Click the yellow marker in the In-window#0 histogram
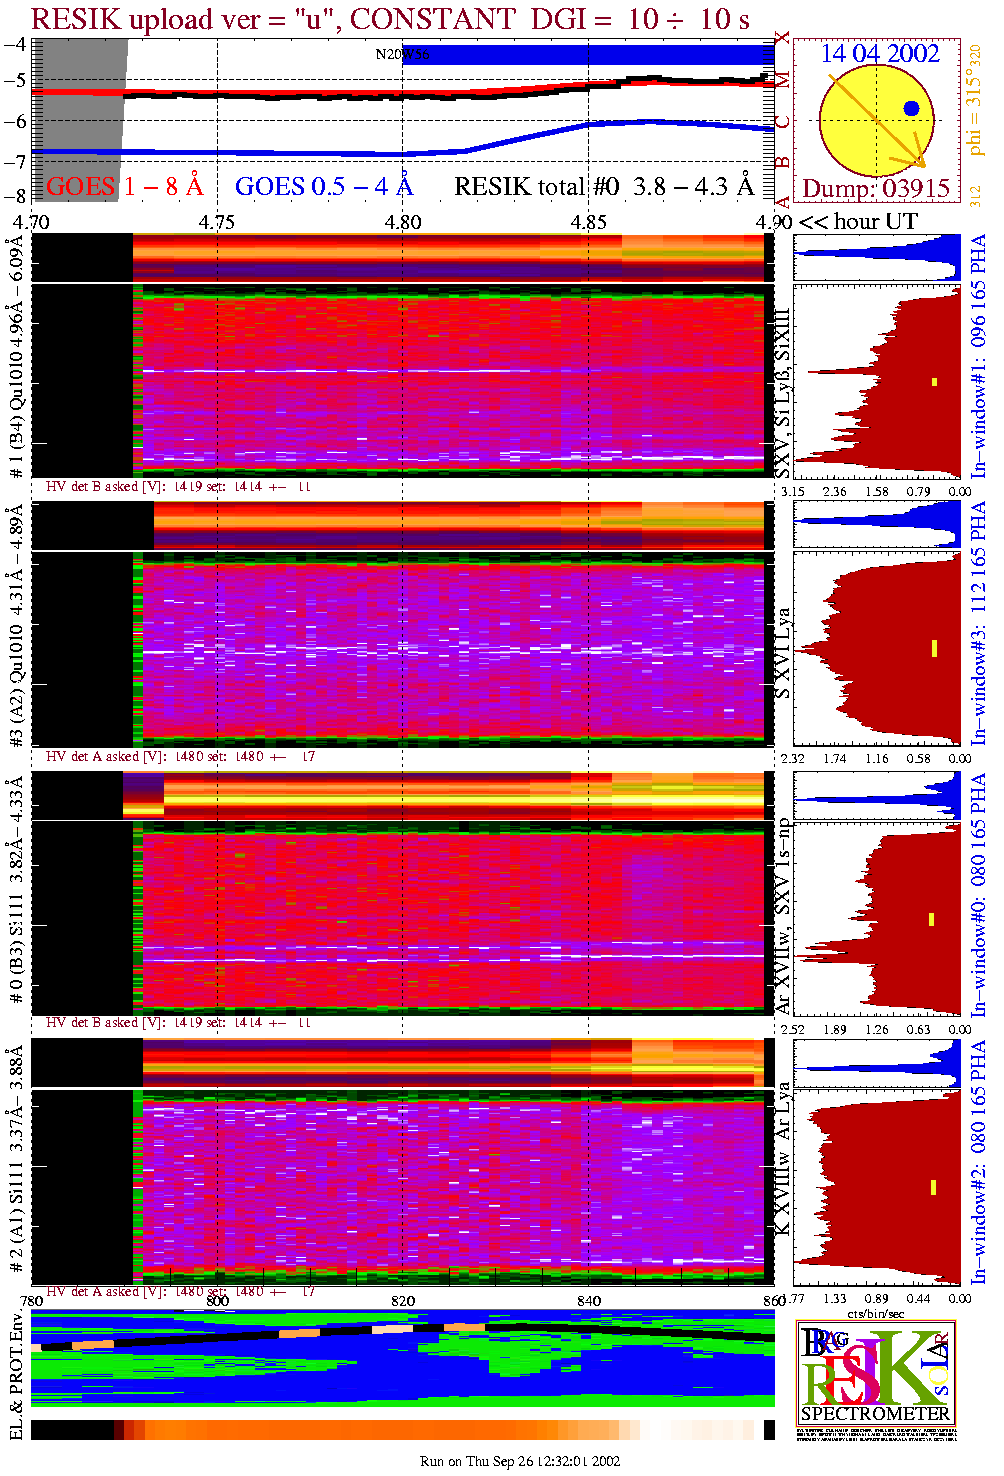 click(x=931, y=919)
